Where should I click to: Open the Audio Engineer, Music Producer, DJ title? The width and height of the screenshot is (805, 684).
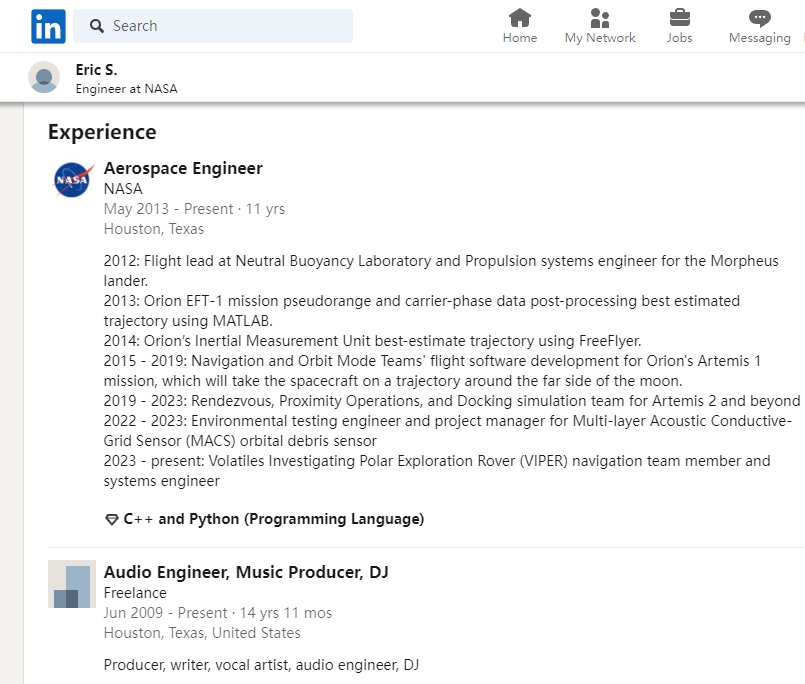point(246,572)
